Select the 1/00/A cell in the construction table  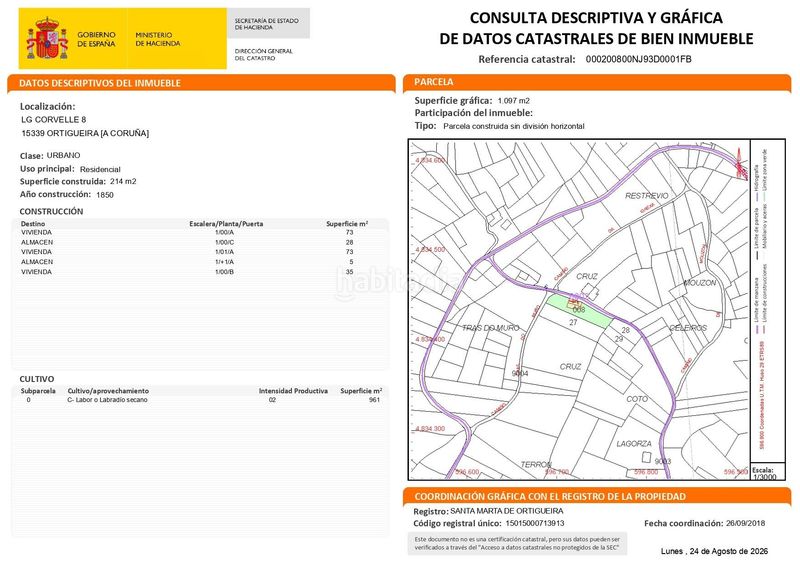[224, 232]
